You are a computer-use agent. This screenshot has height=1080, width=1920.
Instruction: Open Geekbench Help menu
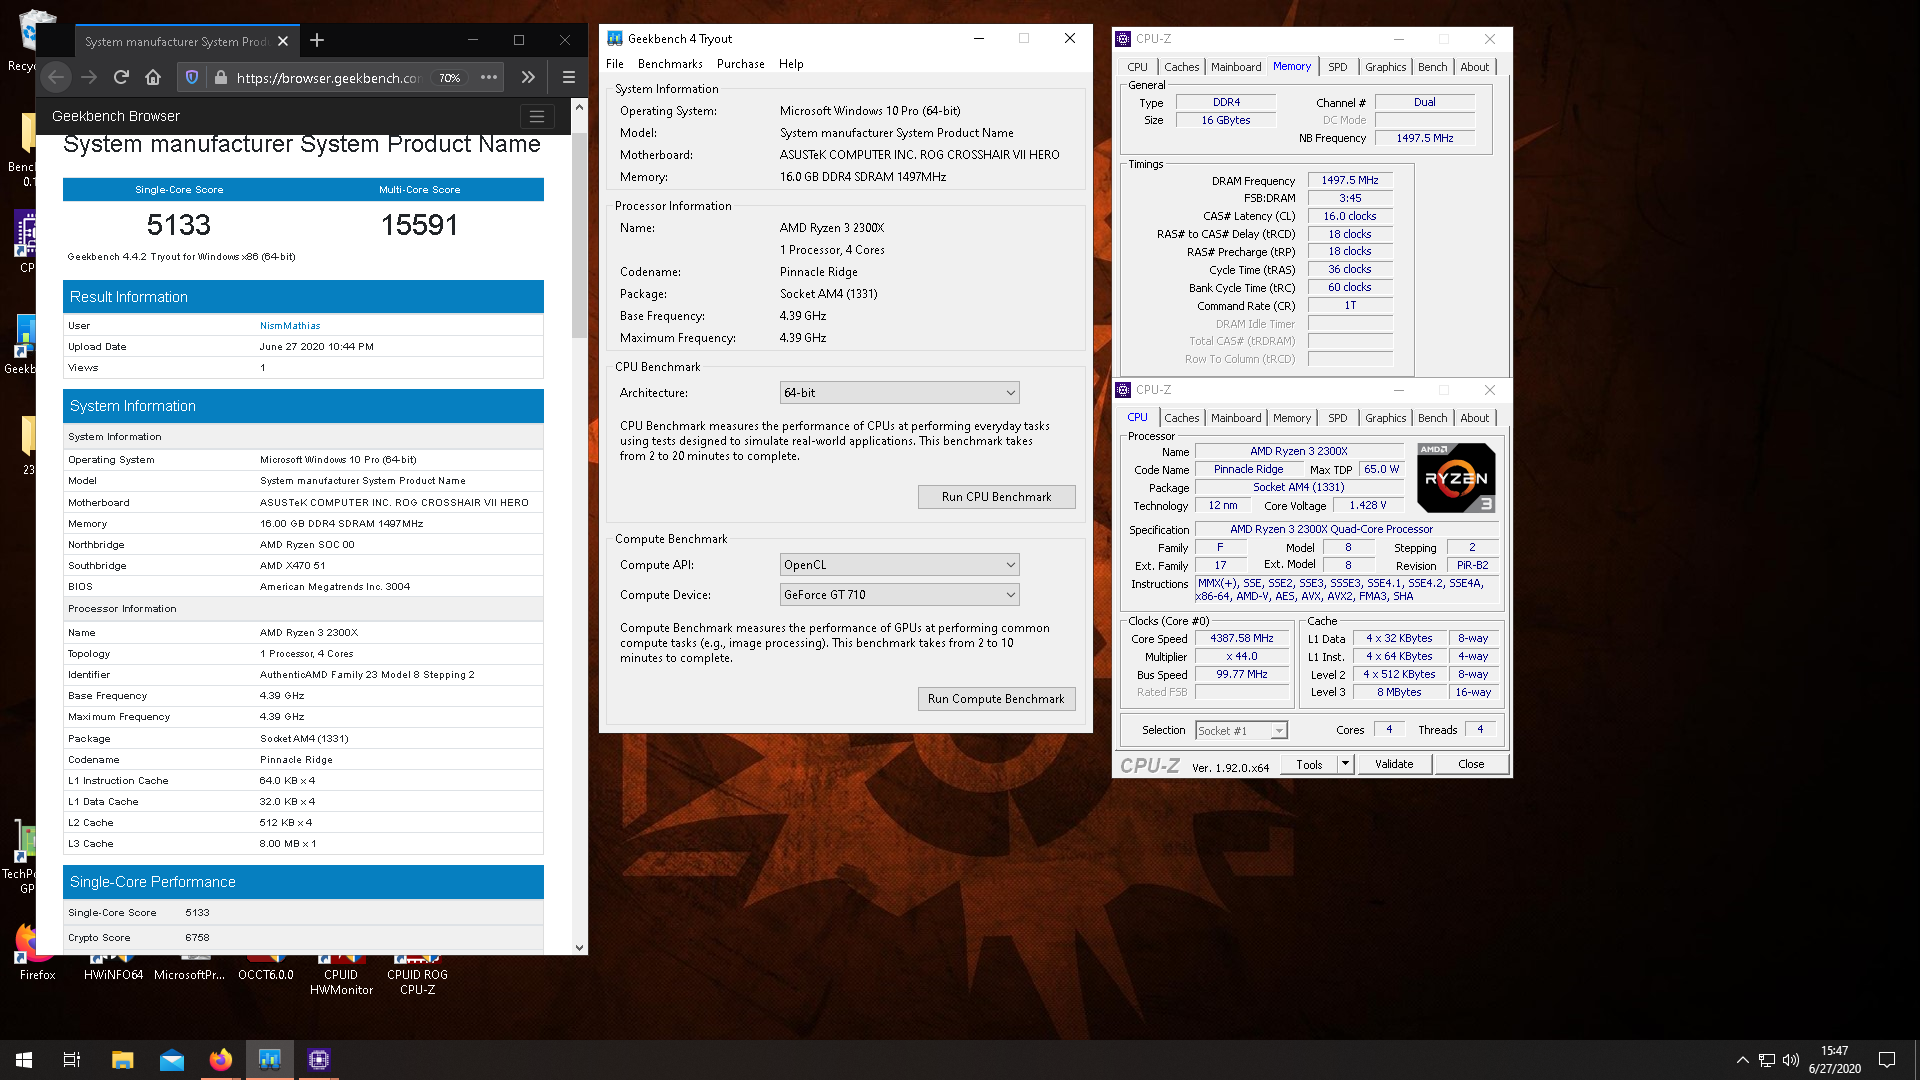point(791,64)
